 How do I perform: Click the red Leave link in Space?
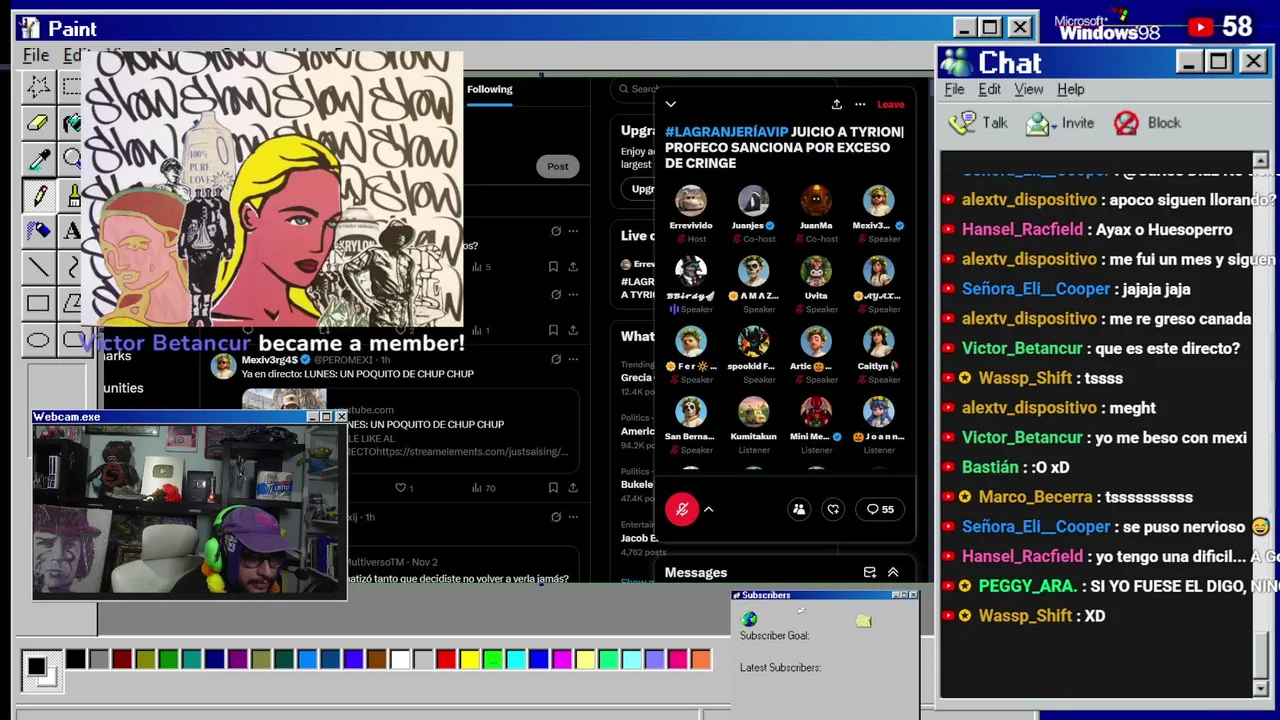pos(890,104)
